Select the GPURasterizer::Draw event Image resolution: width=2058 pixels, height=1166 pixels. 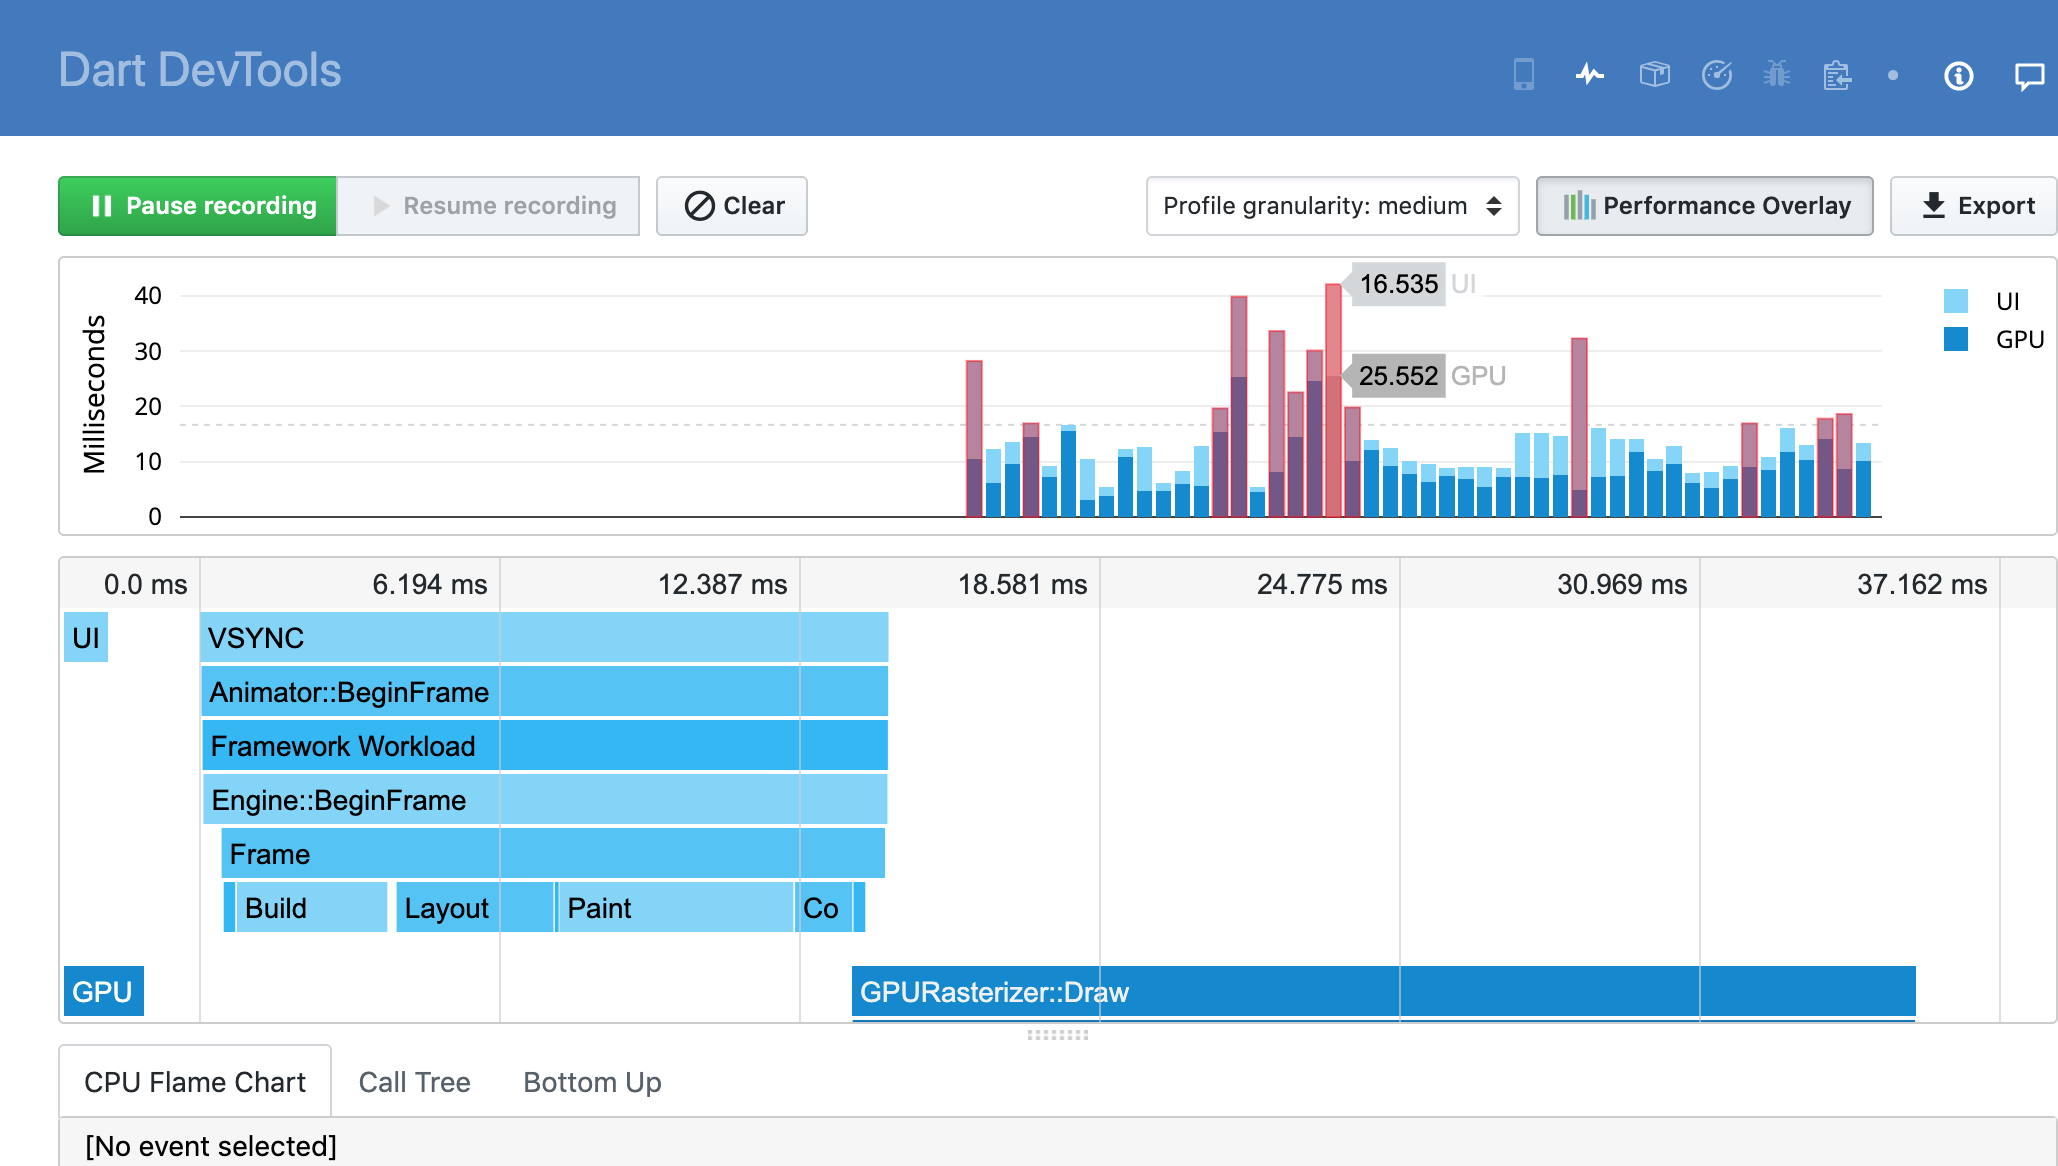coord(1100,991)
